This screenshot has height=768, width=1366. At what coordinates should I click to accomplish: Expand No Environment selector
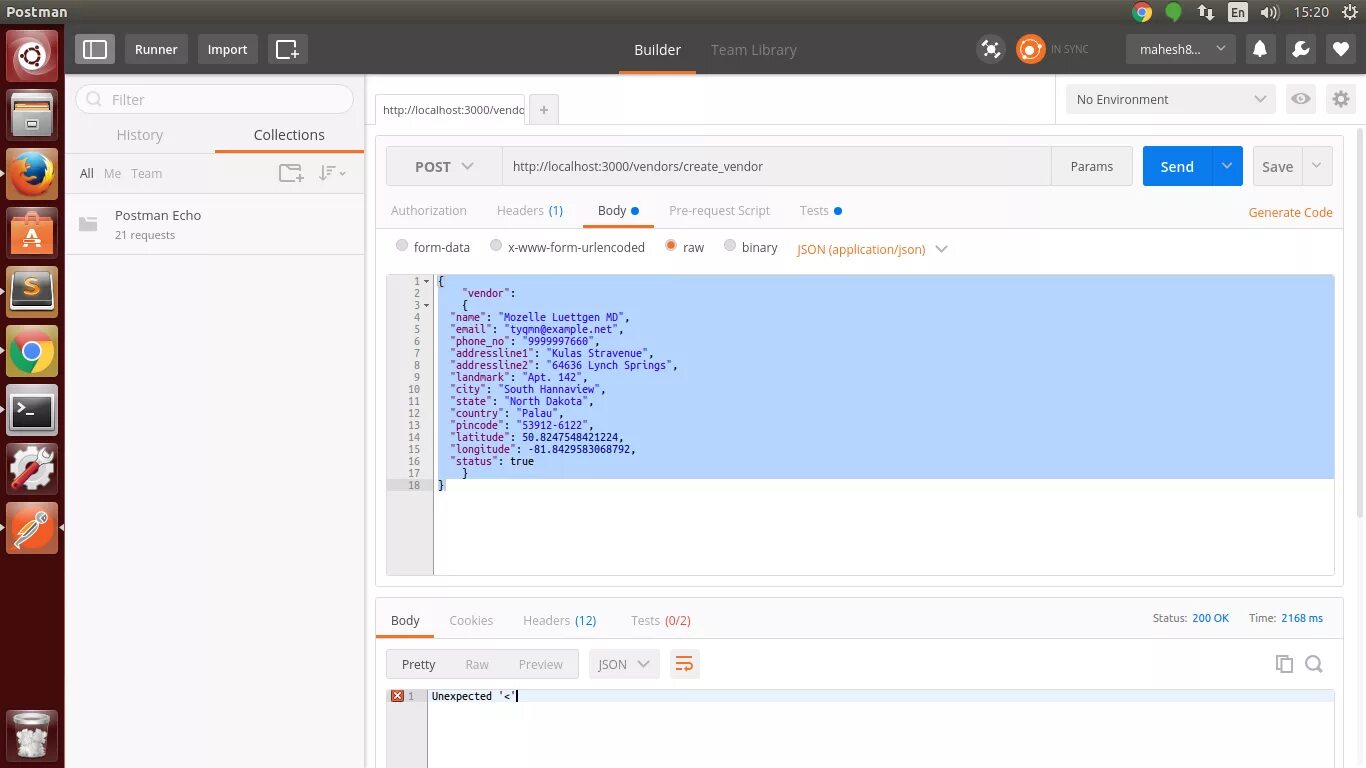1171,99
